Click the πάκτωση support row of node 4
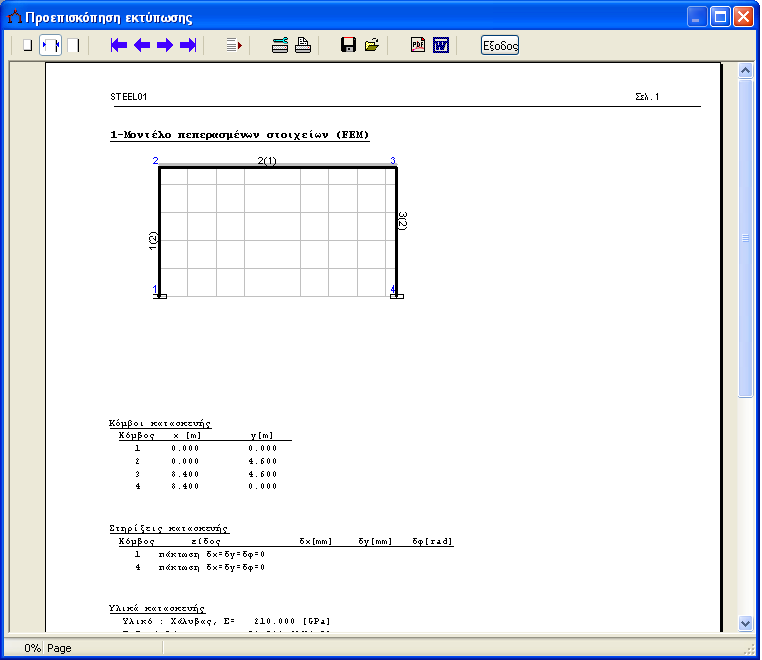 [200, 567]
